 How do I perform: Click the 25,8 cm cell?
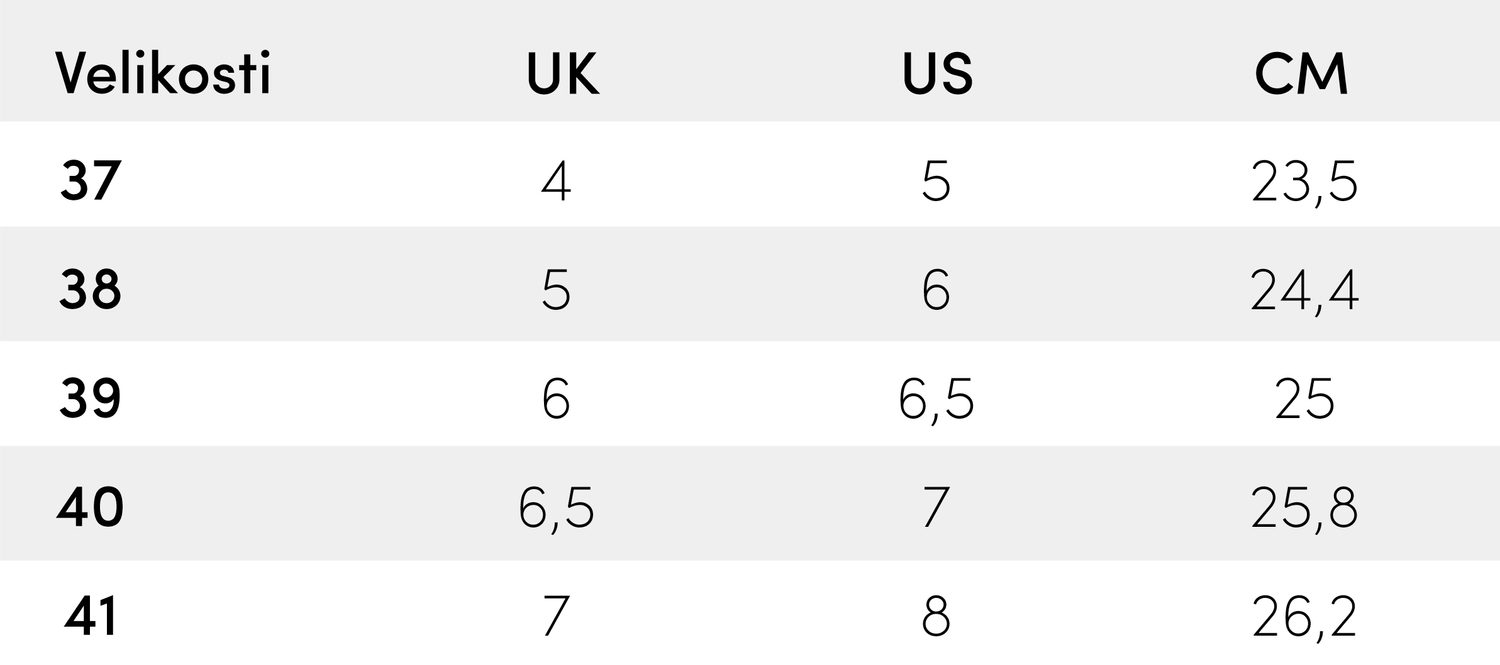(x=1304, y=509)
